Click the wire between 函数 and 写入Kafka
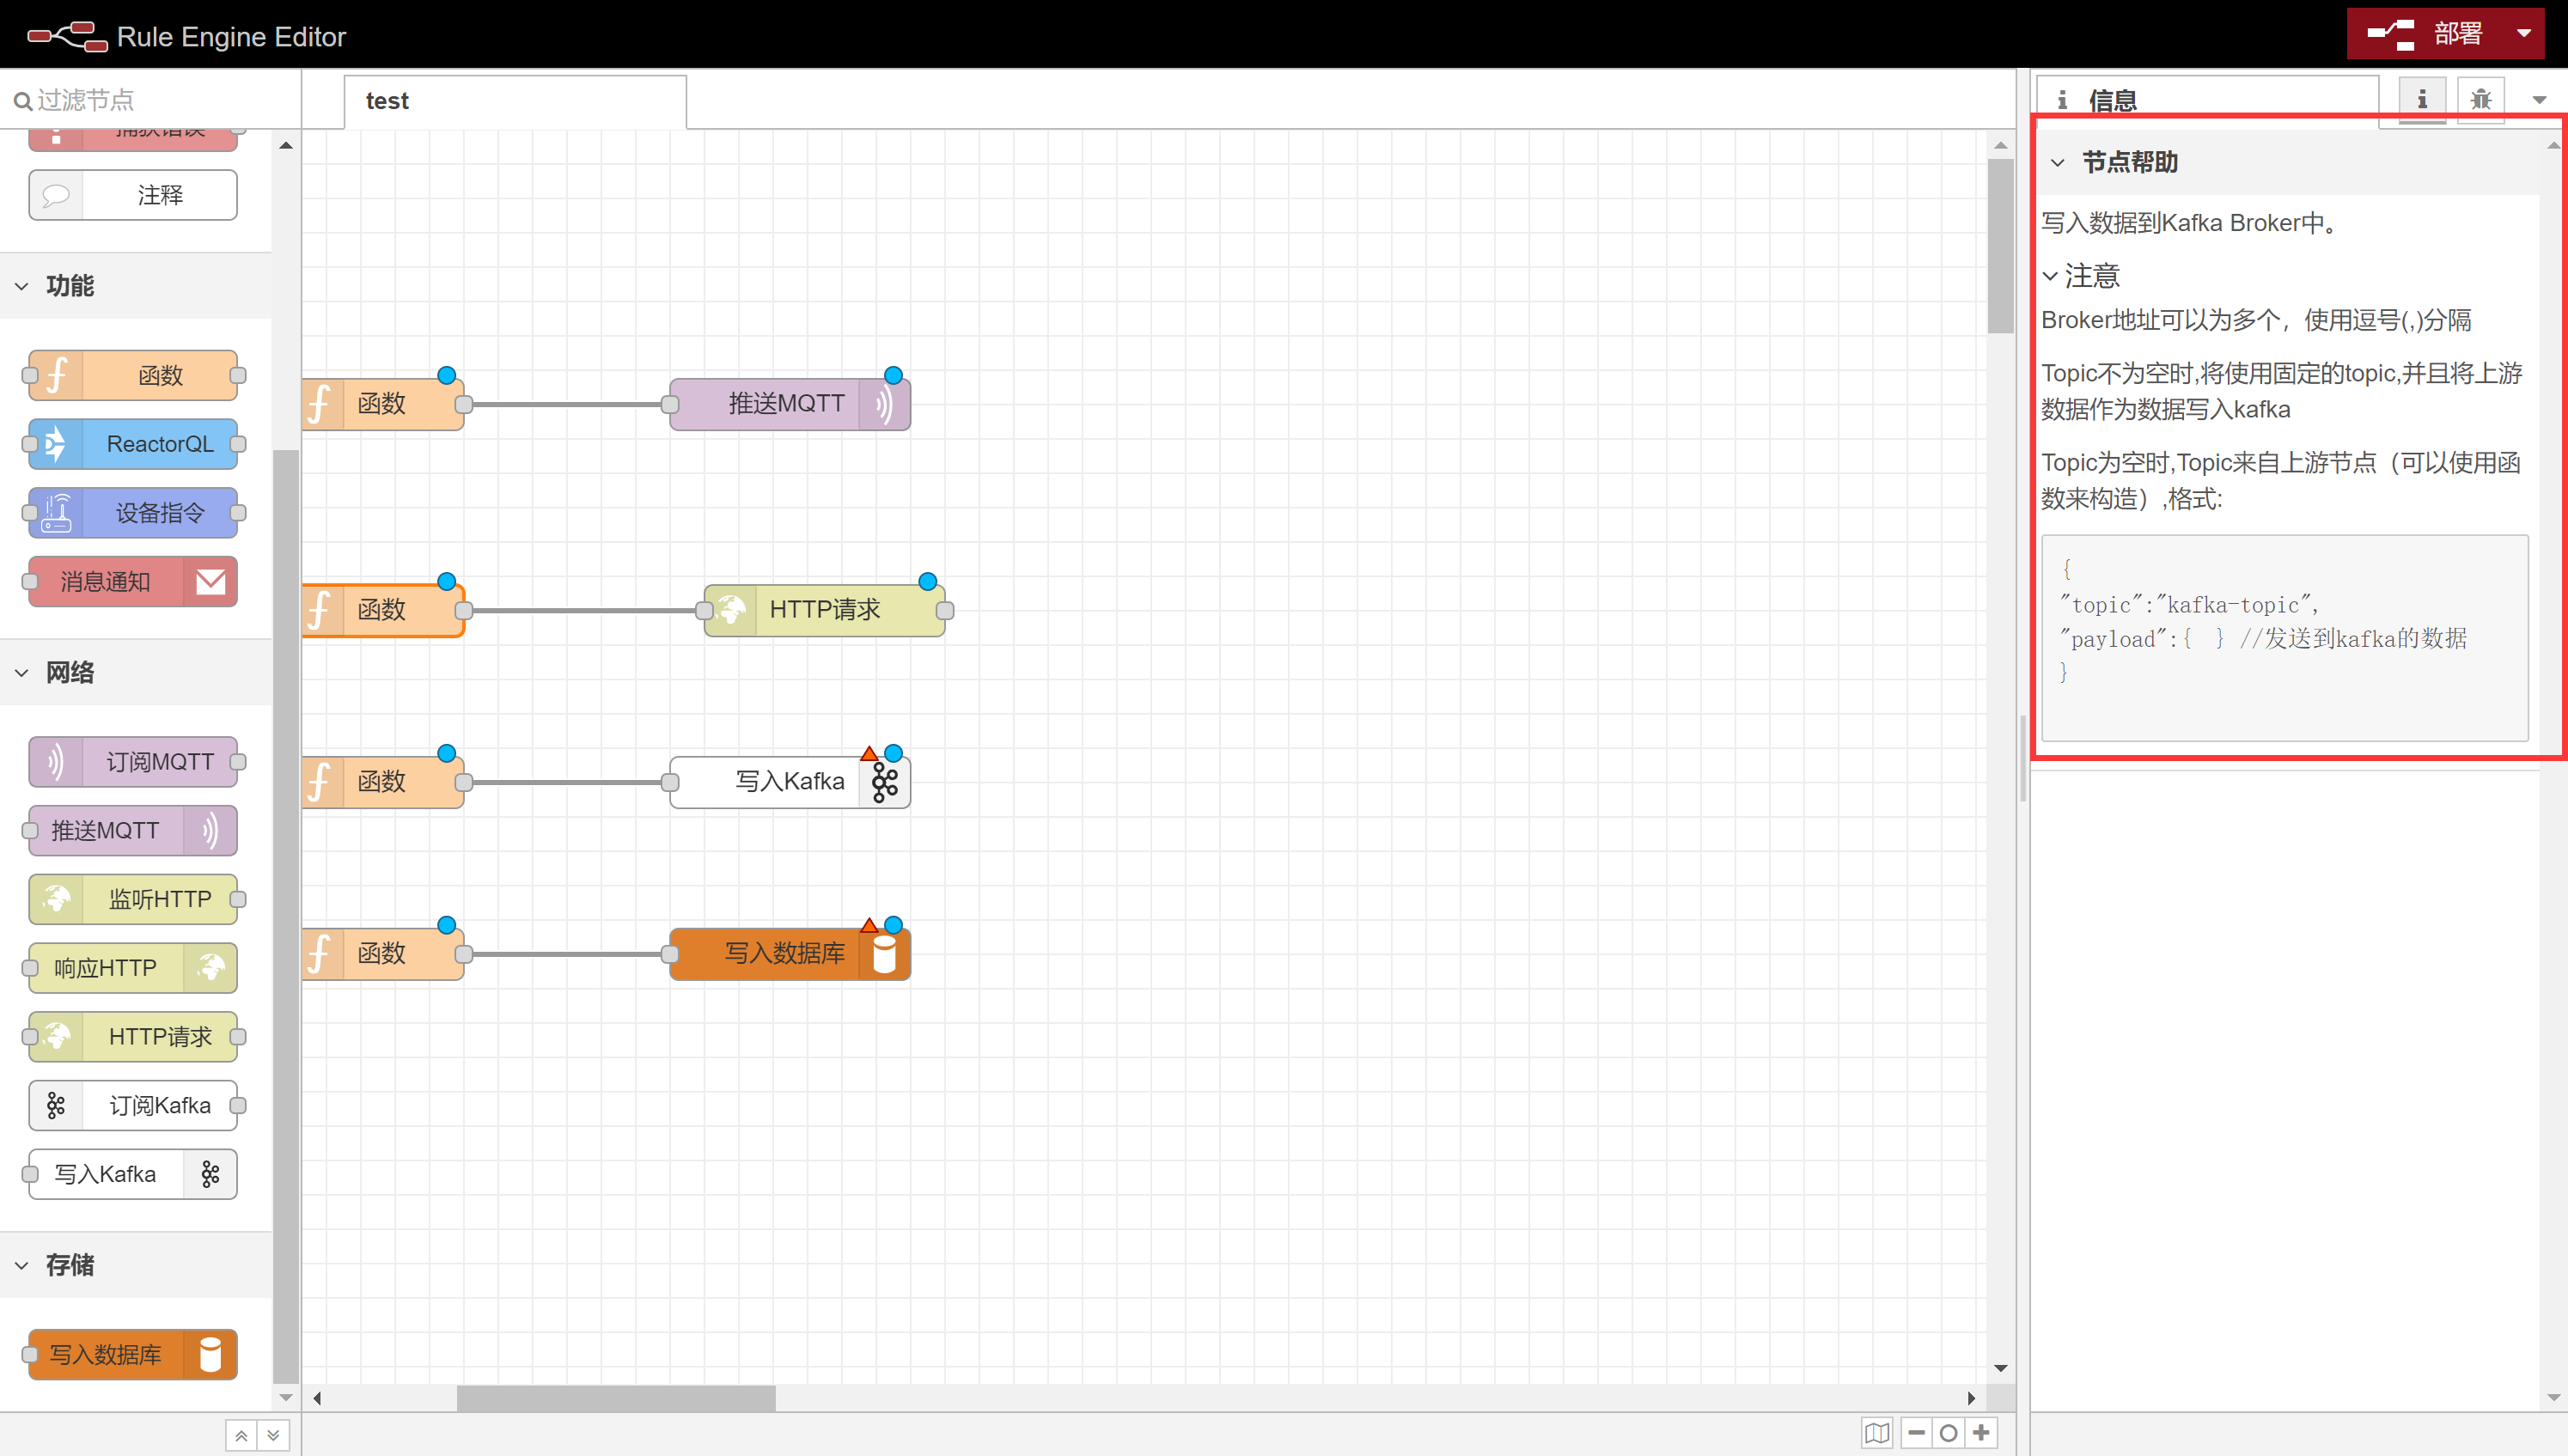The height and width of the screenshot is (1456, 2568). pyautogui.click(x=567, y=782)
